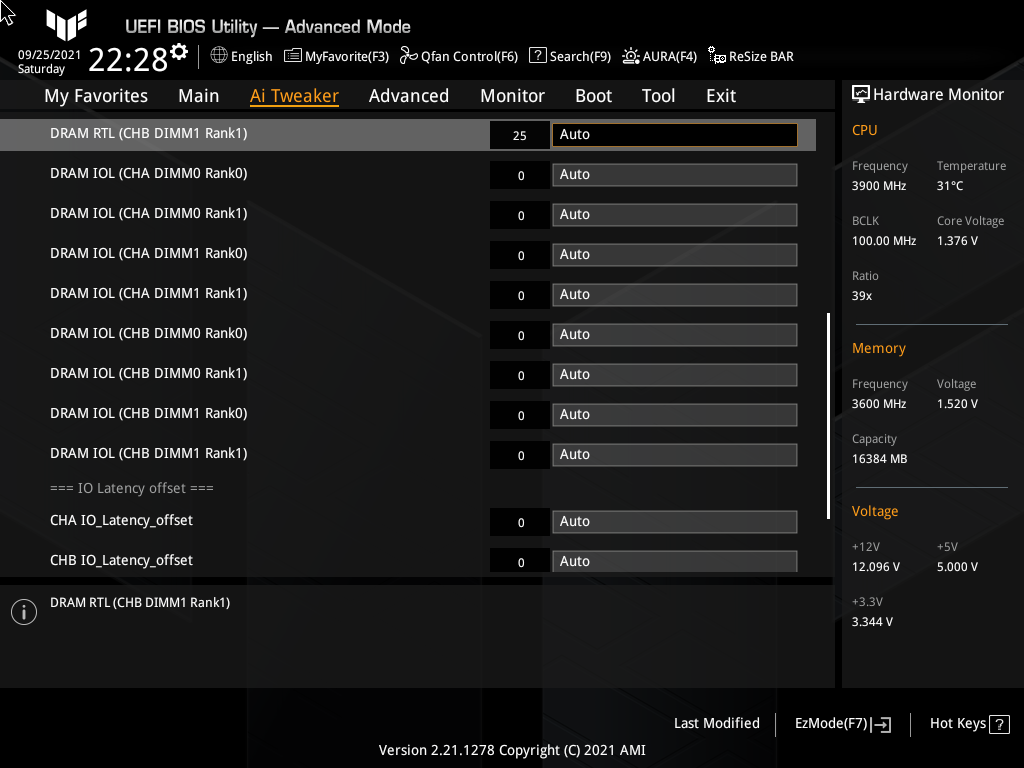Select DRAM IOL (CHB DIMM1 Rank0) label
This screenshot has height=768, width=1024.
(148, 413)
